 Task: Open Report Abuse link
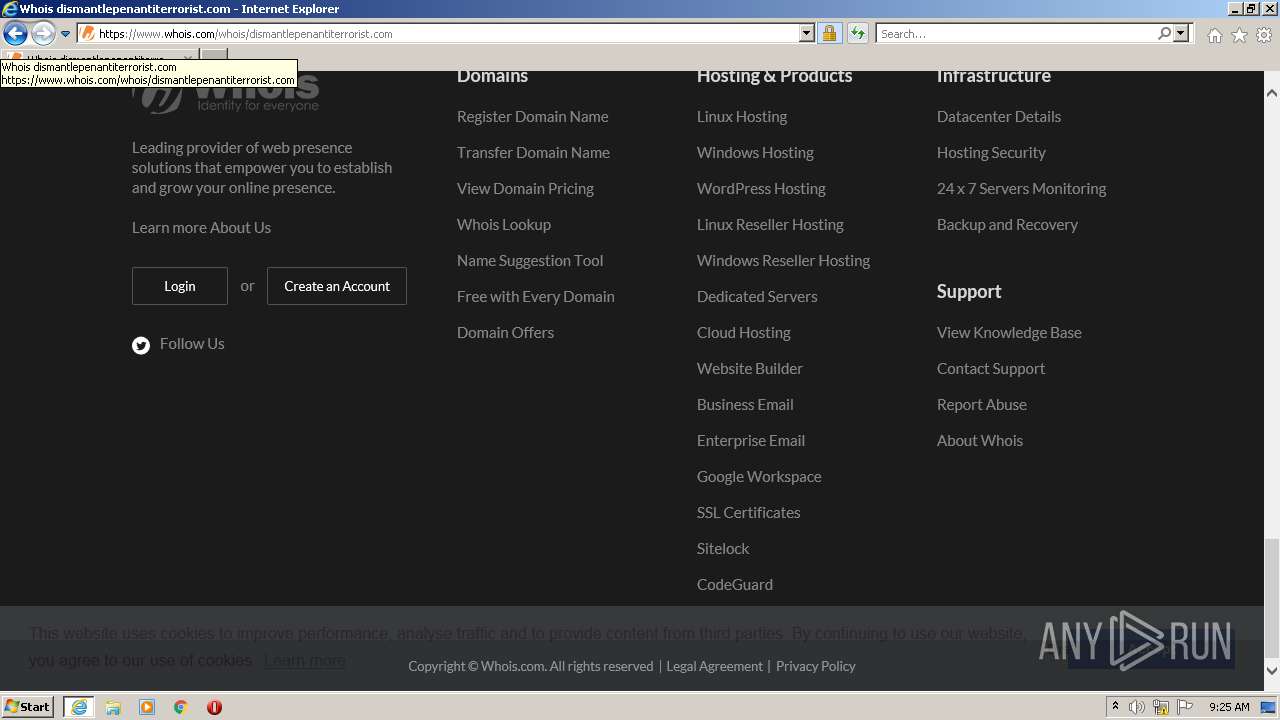pos(982,405)
